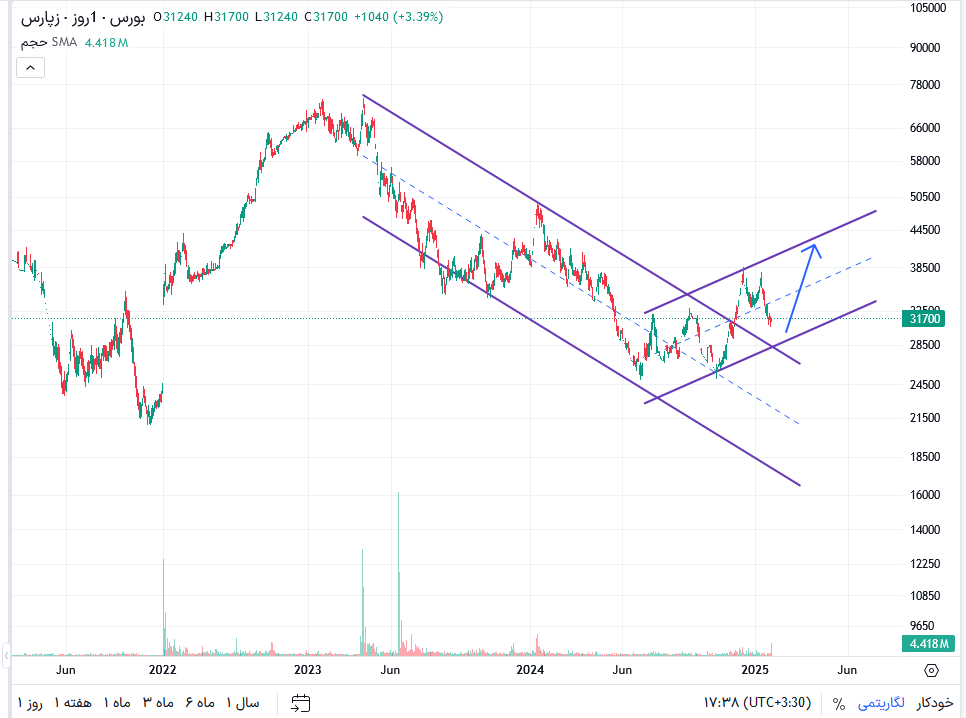This screenshot has width=966, height=718.
Task: Open the timezone menu showing UTC+3:30
Action: pyautogui.click(x=757, y=703)
